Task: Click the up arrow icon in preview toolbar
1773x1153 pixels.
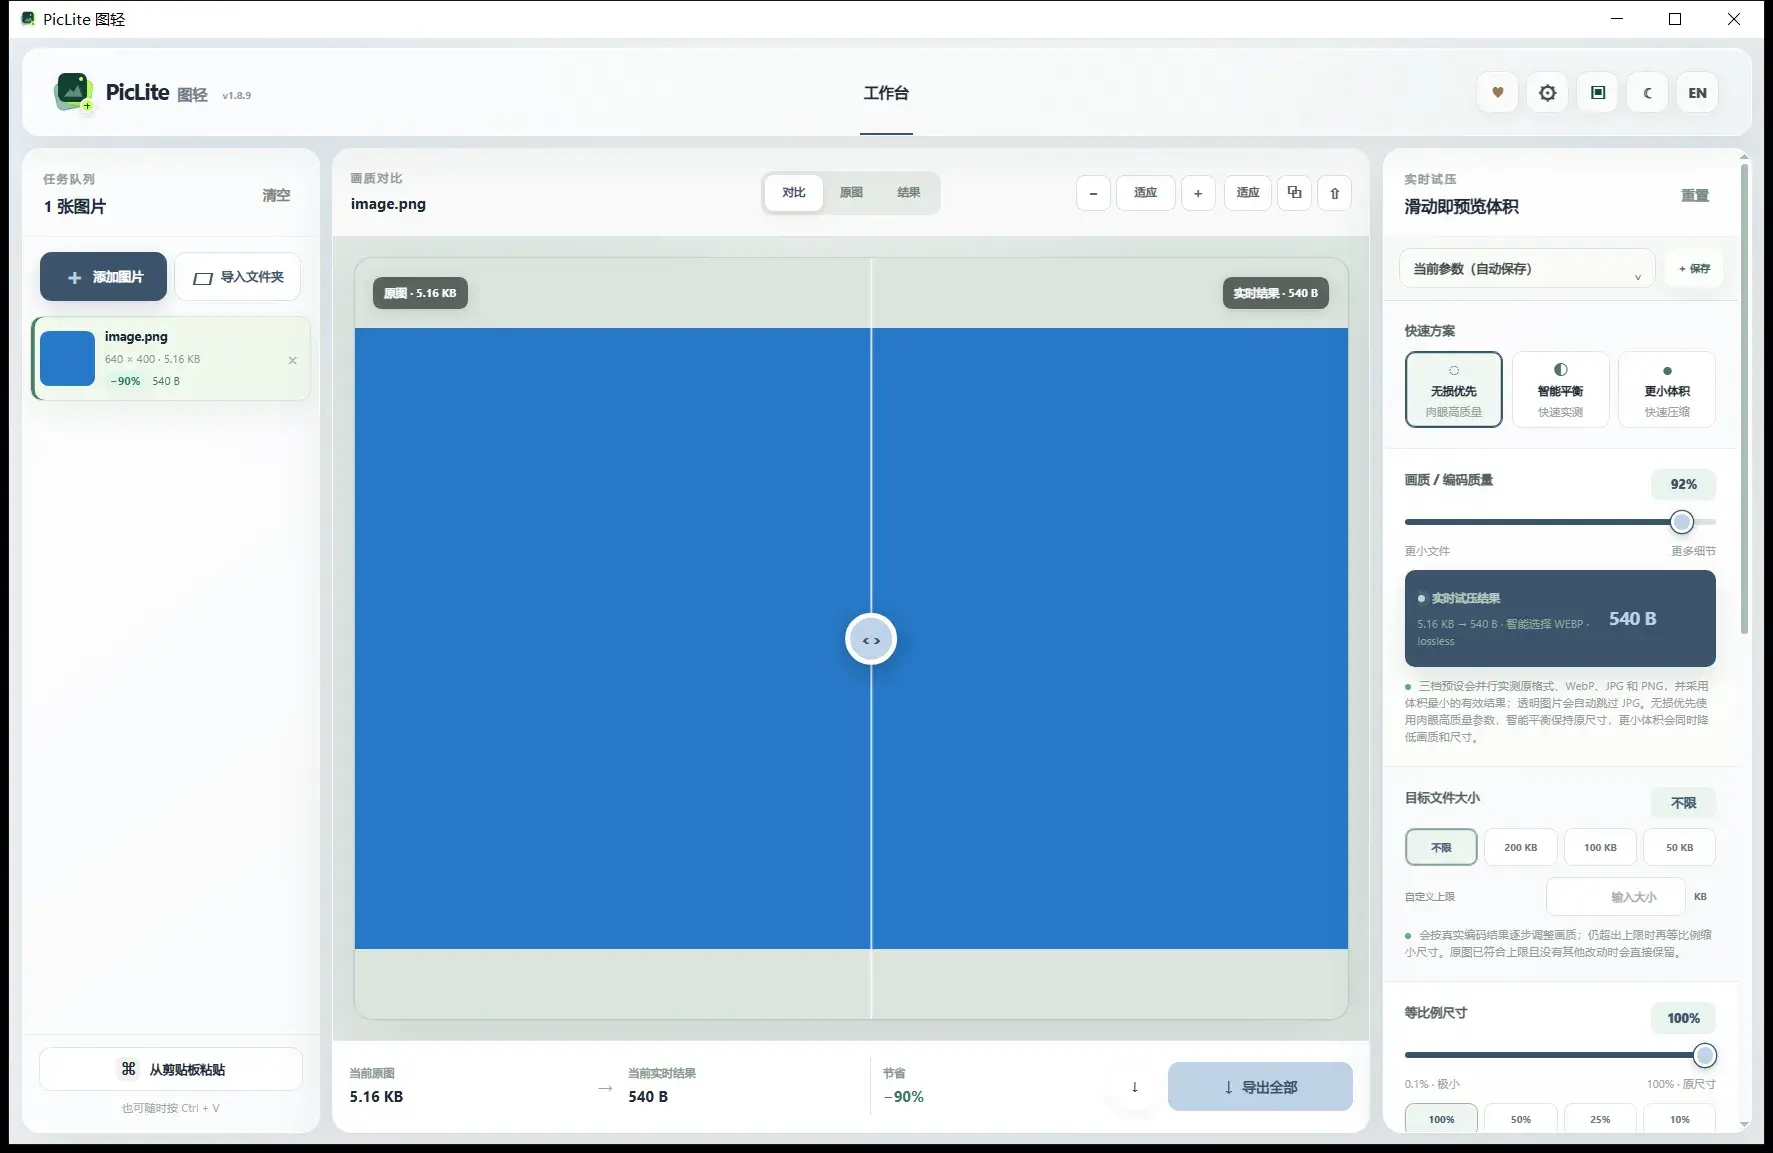Action: click(1334, 193)
